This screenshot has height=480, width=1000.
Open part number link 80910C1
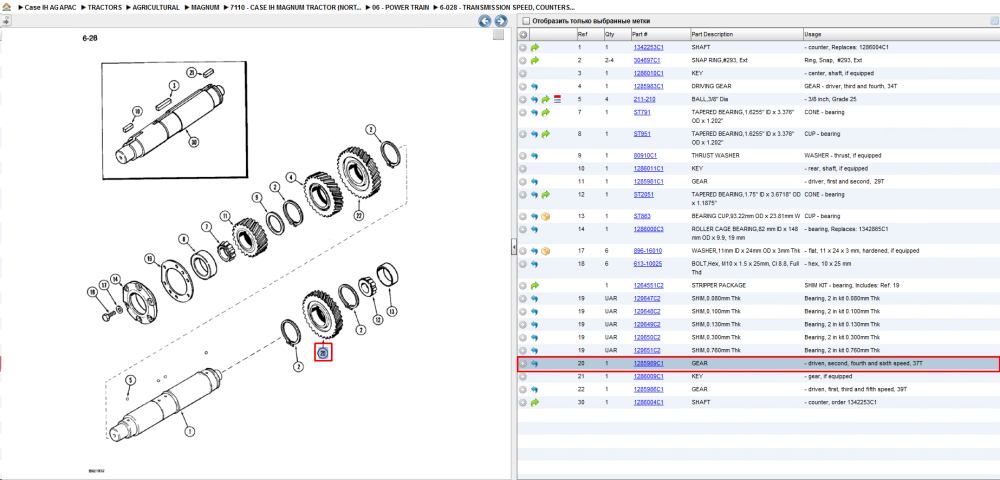point(645,156)
